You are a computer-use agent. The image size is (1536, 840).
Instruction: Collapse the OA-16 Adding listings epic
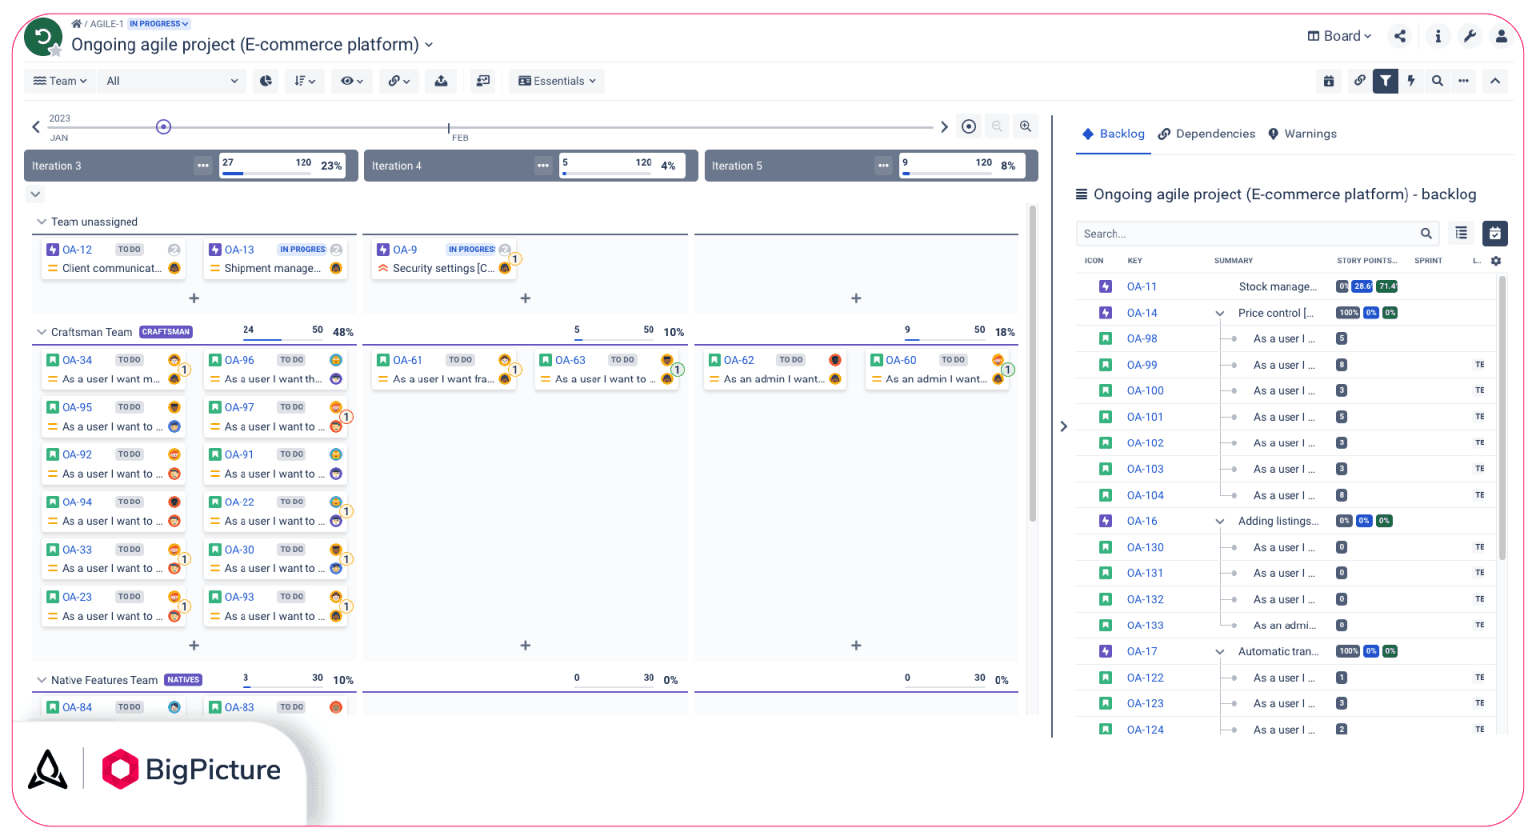pyautogui.click(x=1219, y=521)
